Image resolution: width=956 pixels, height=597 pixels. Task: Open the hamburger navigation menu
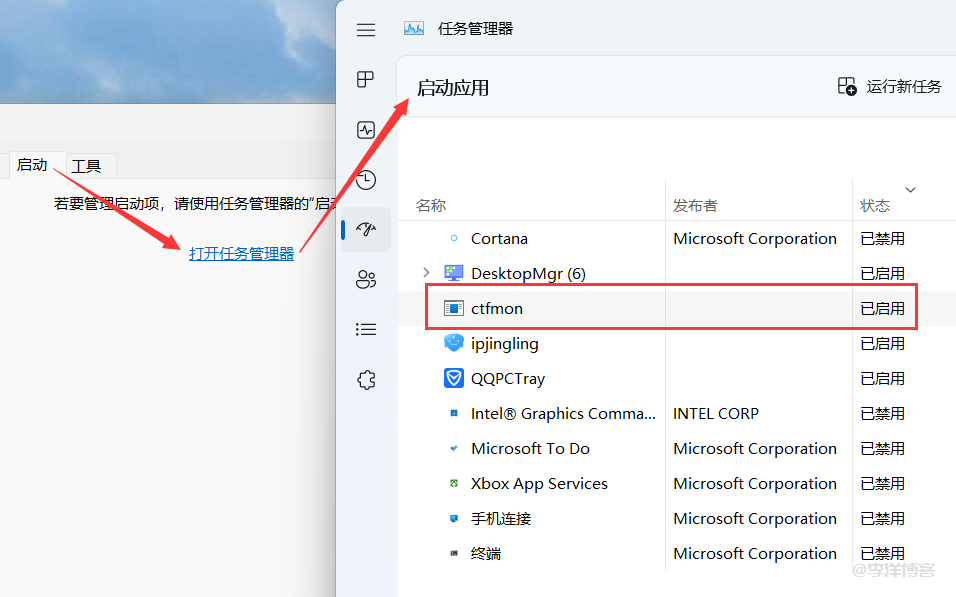point(366,30)
